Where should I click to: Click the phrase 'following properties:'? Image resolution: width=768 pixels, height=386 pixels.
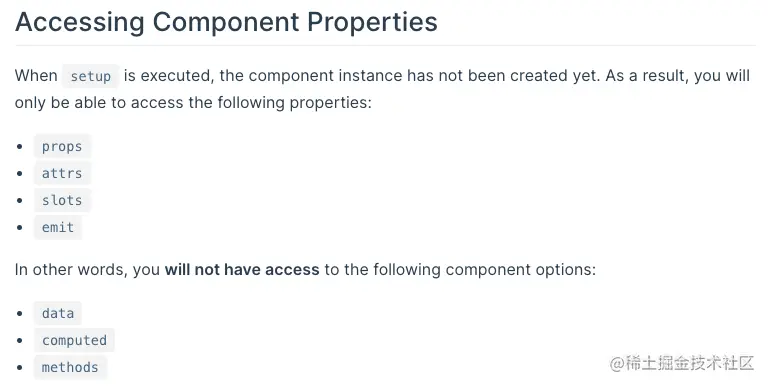tap(294, 103)
